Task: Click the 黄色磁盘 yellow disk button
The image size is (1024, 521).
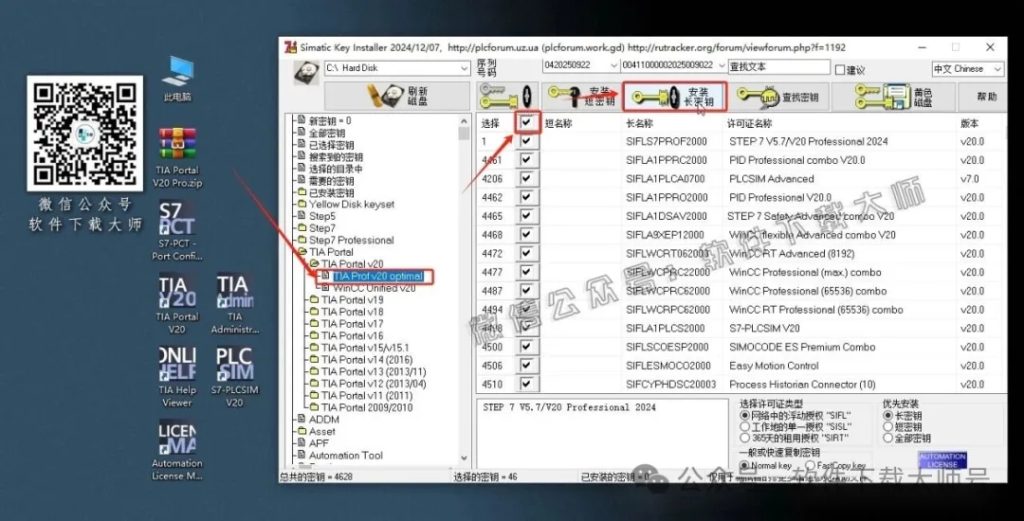Action: tap(893, 97)
